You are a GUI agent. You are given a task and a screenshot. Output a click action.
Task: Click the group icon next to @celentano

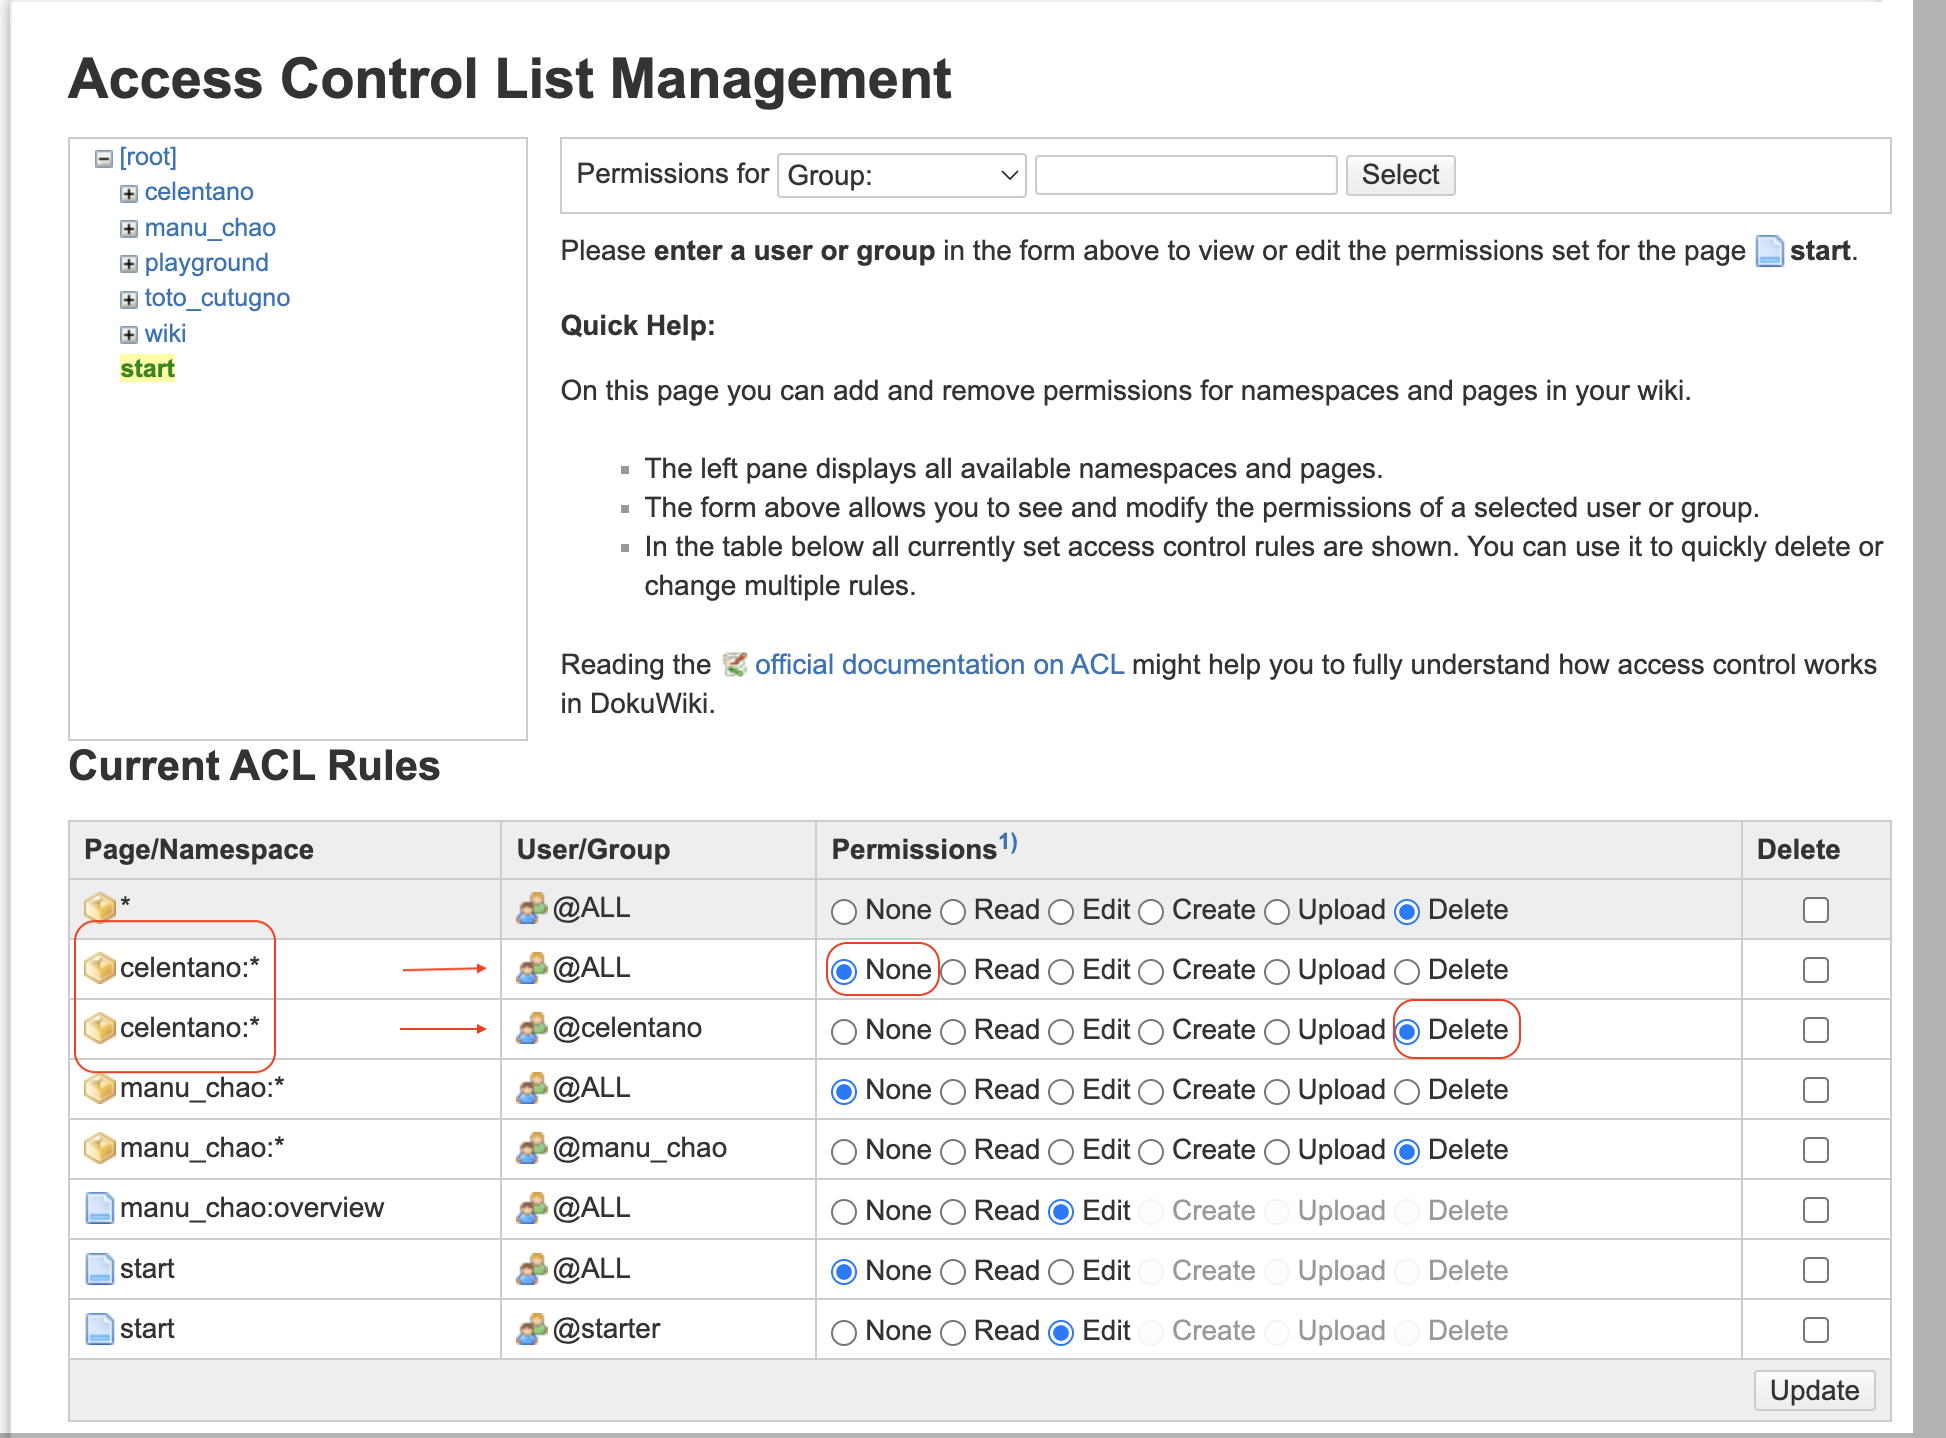click(x=532, y=1028)
